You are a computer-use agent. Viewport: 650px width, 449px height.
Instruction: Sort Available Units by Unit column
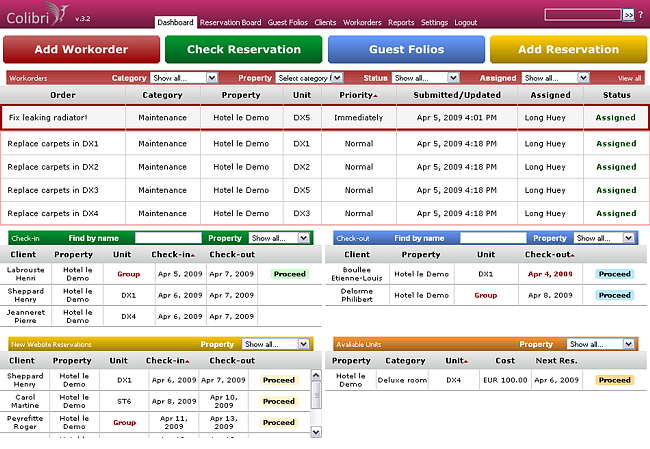click(x=456, y=361)
